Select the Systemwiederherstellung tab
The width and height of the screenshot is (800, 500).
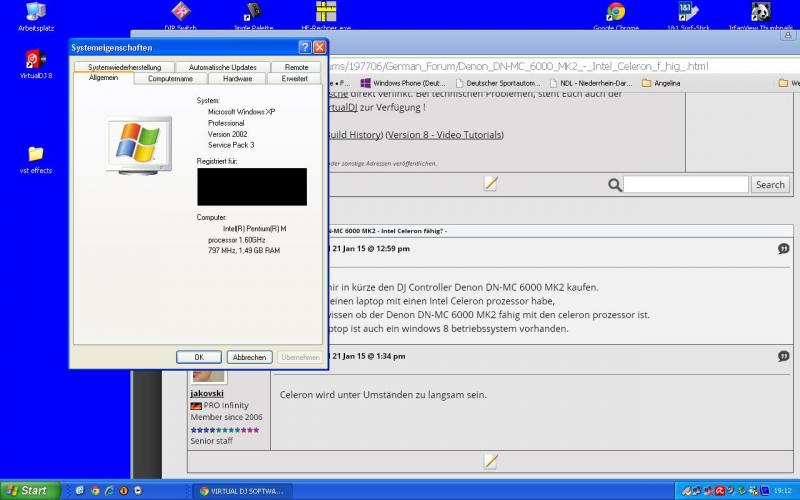tap(124, 67)
